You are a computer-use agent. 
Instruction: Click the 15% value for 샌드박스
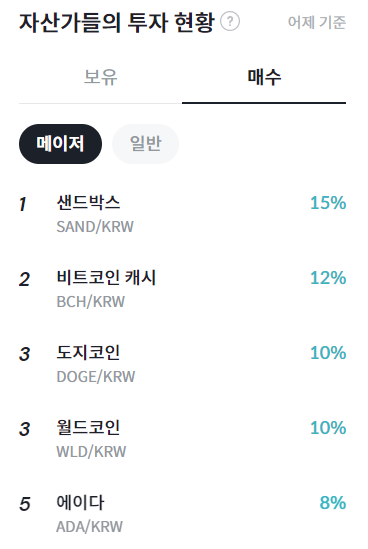pyautogui.click(x=328, y=203)
